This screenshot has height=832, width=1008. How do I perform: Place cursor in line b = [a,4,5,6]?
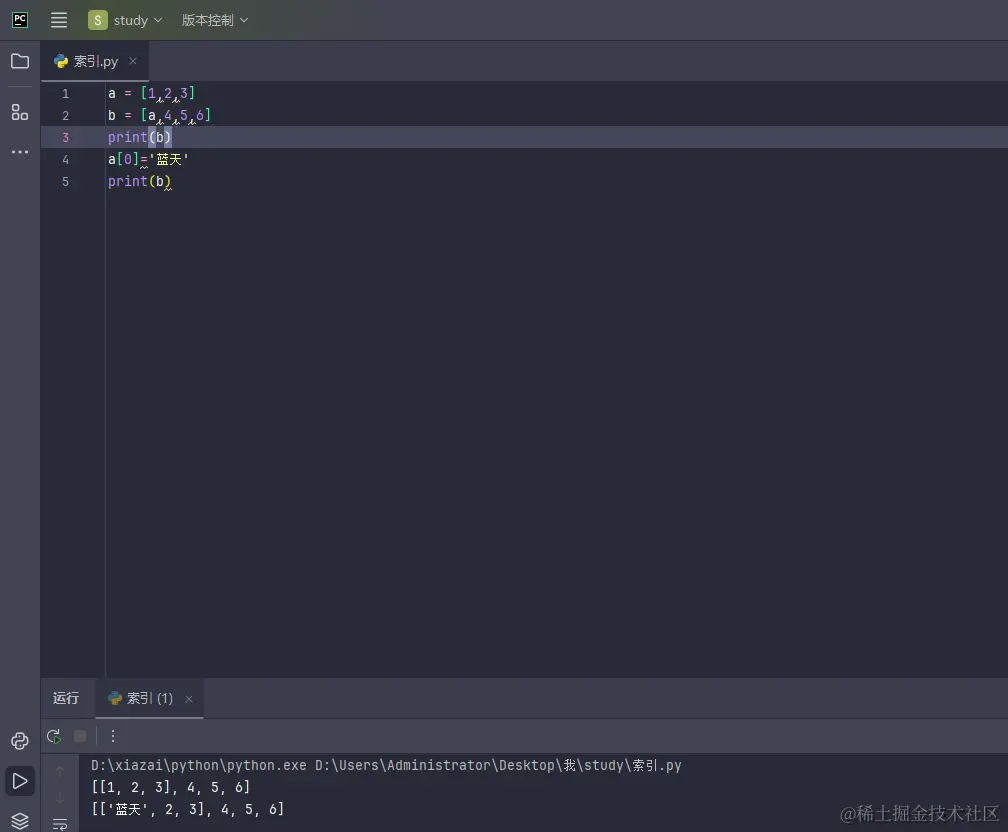(x=159, y=116)
